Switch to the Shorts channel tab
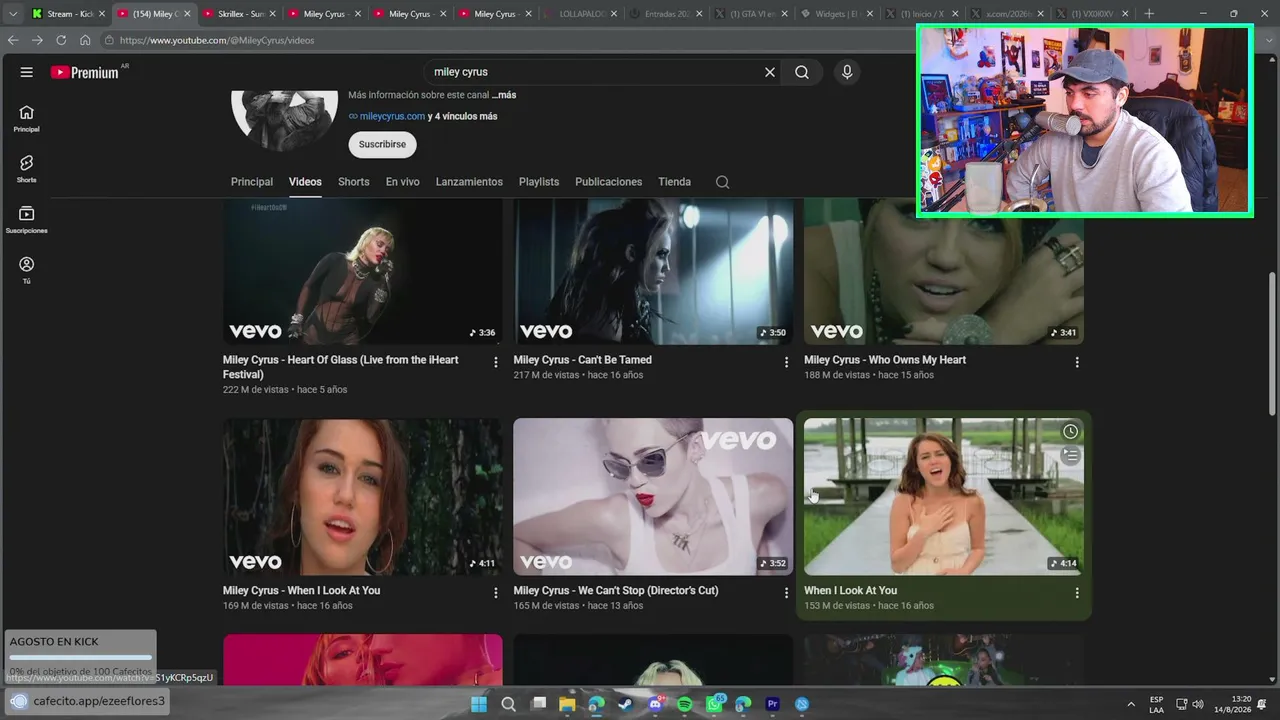Image resolution: width=1280 pixels, height=720 pixels. pos(354,182)
